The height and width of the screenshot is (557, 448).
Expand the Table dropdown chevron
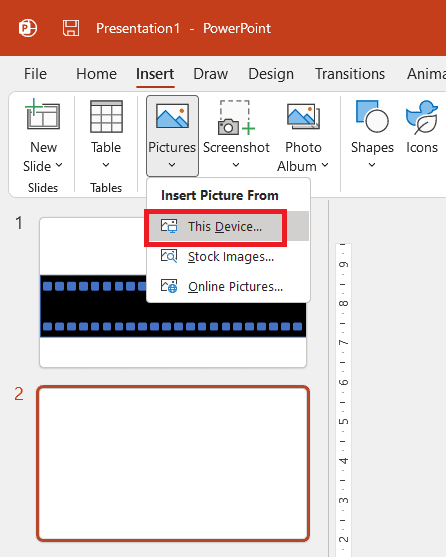click(106, 165)
